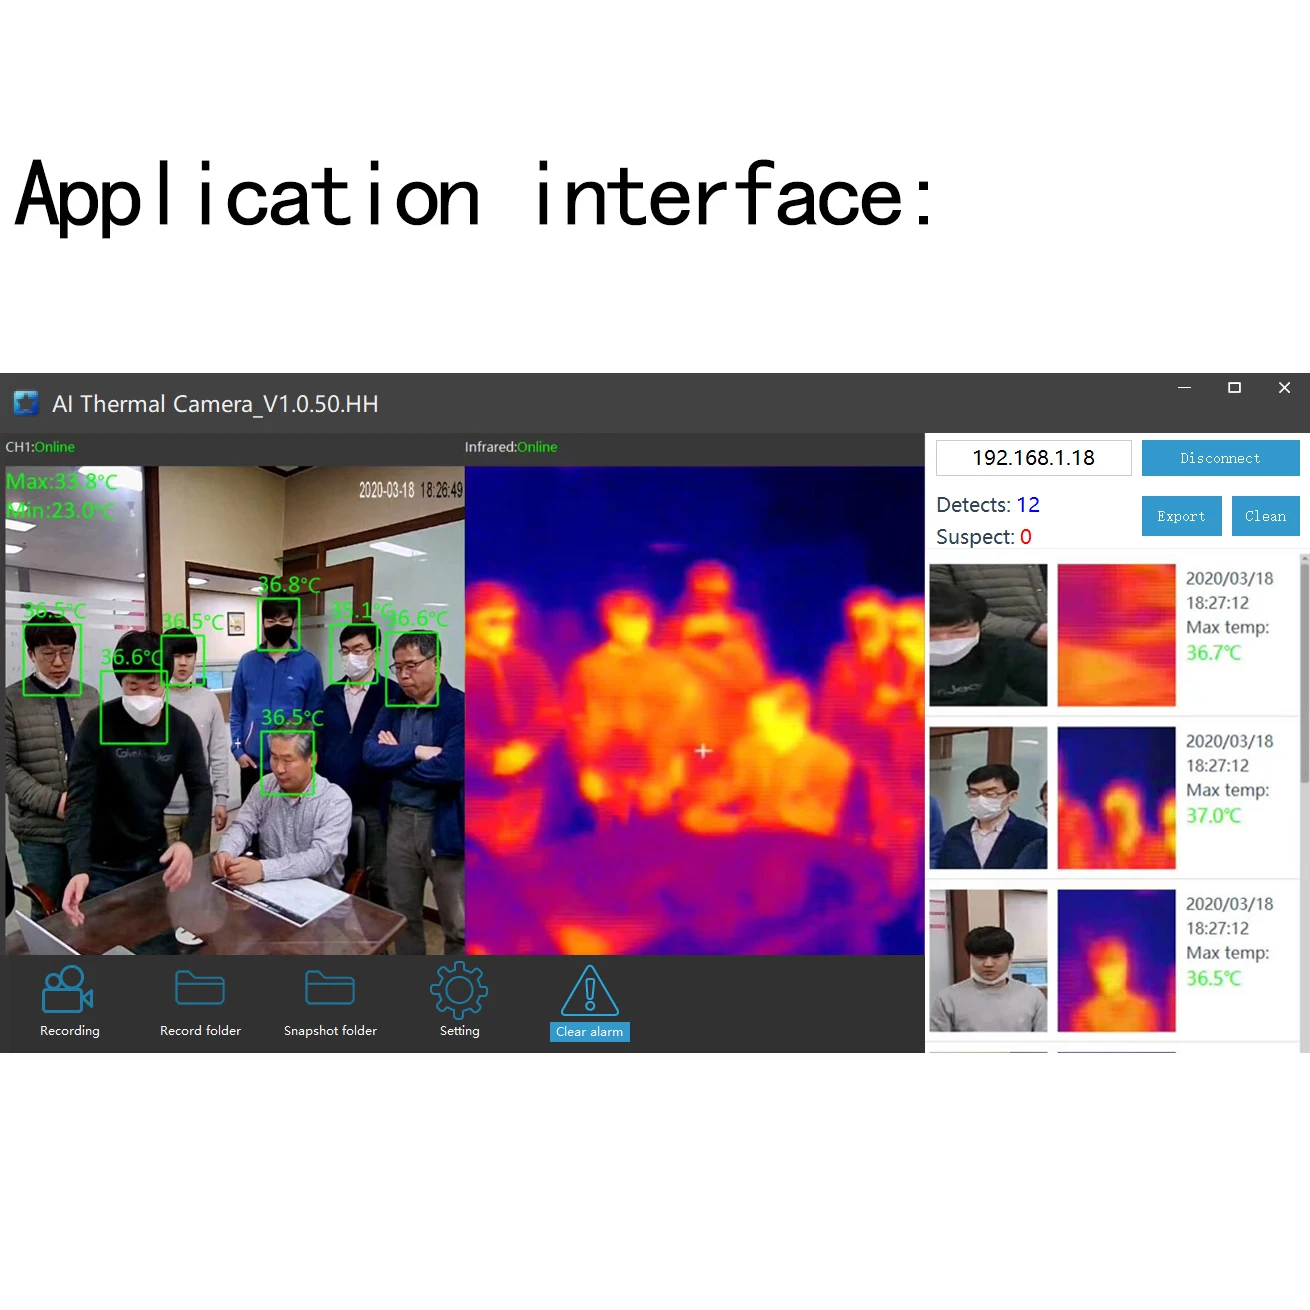Click the AI Thermal Camera app icon

point(26,403)
